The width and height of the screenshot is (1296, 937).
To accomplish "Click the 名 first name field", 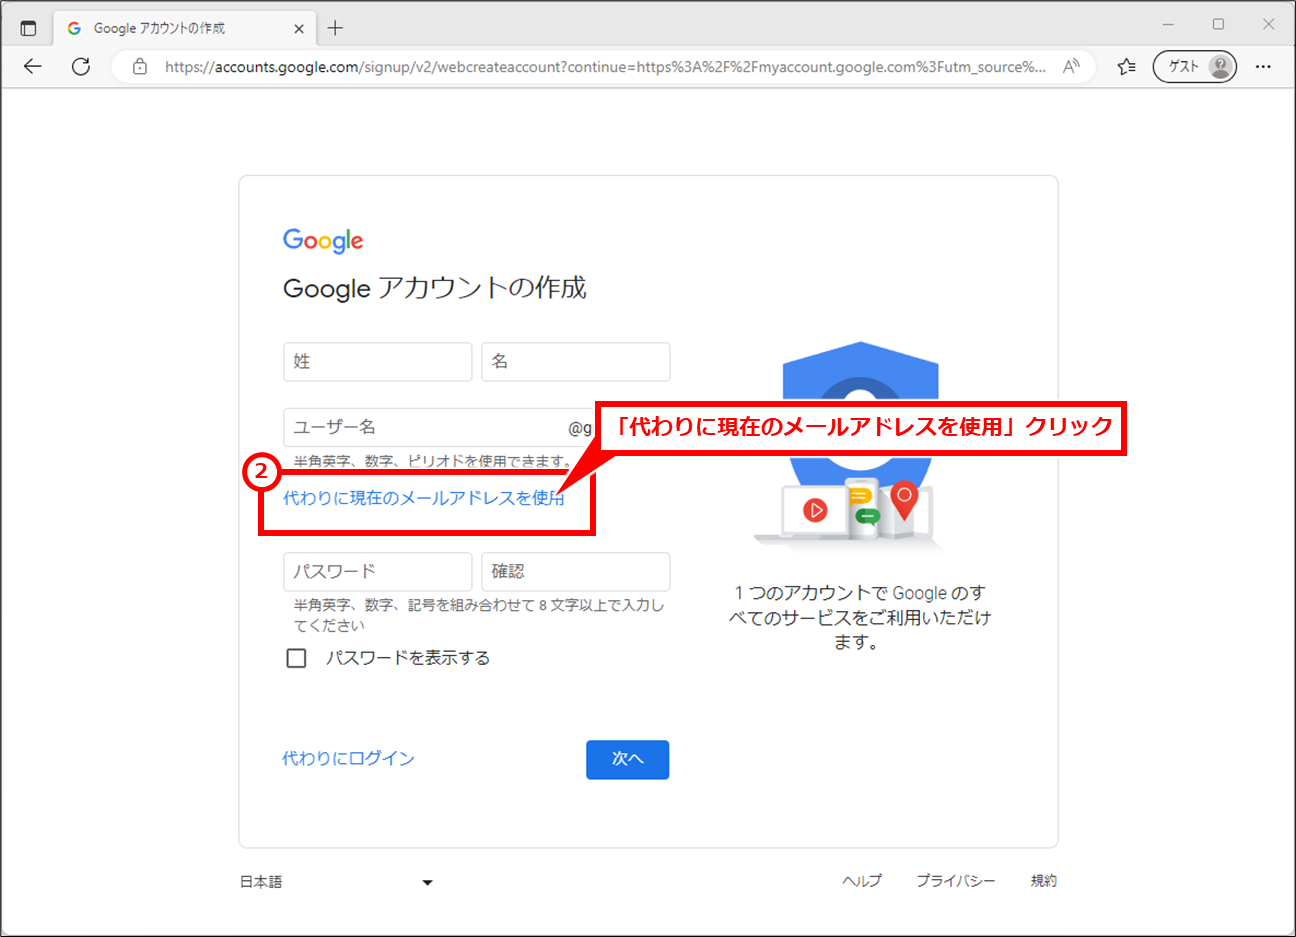I will click(x=575, y=361).
